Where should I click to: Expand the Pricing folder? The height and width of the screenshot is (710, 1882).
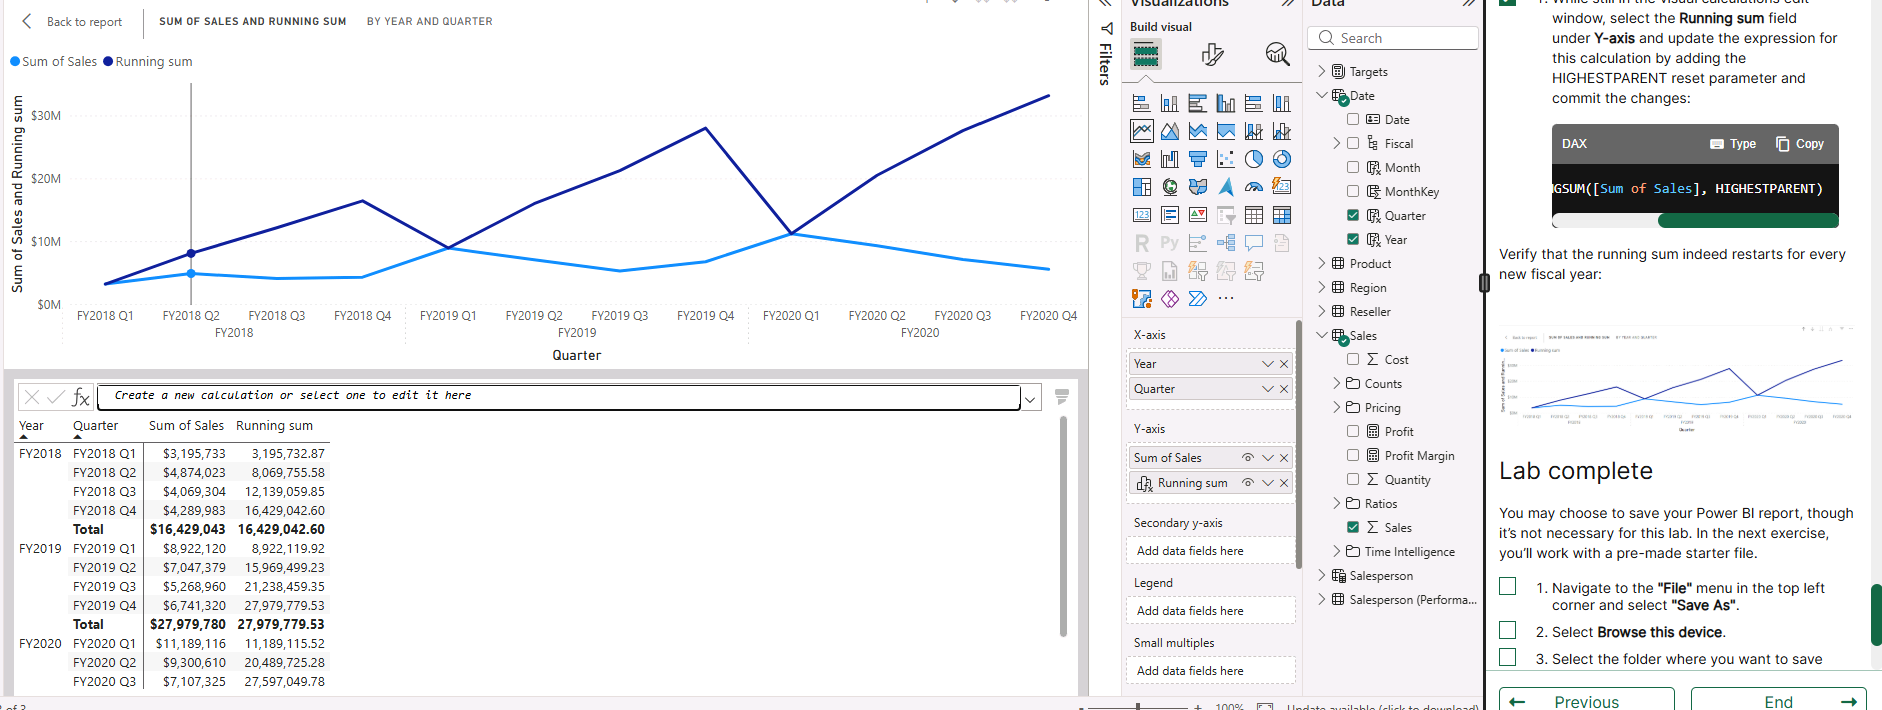pyautogui.click(x=1337, y=407)
